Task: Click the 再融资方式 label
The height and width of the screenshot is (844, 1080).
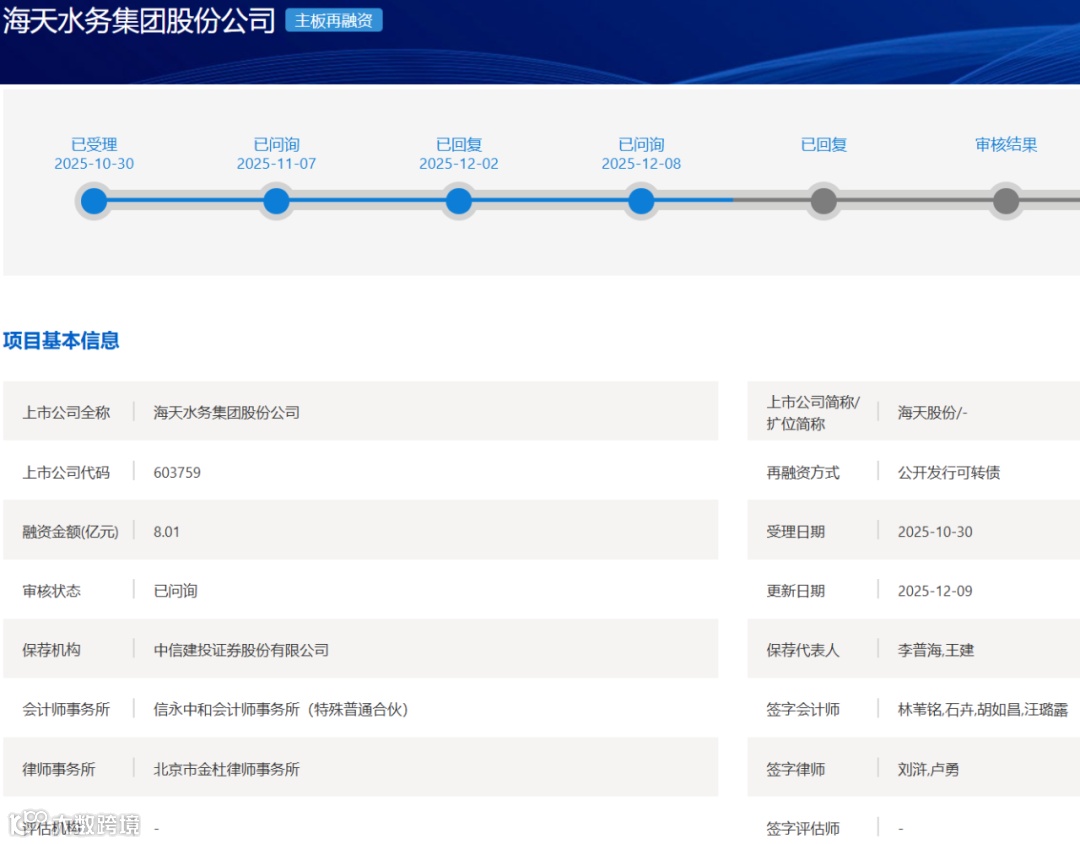Action: pos(803,473)
